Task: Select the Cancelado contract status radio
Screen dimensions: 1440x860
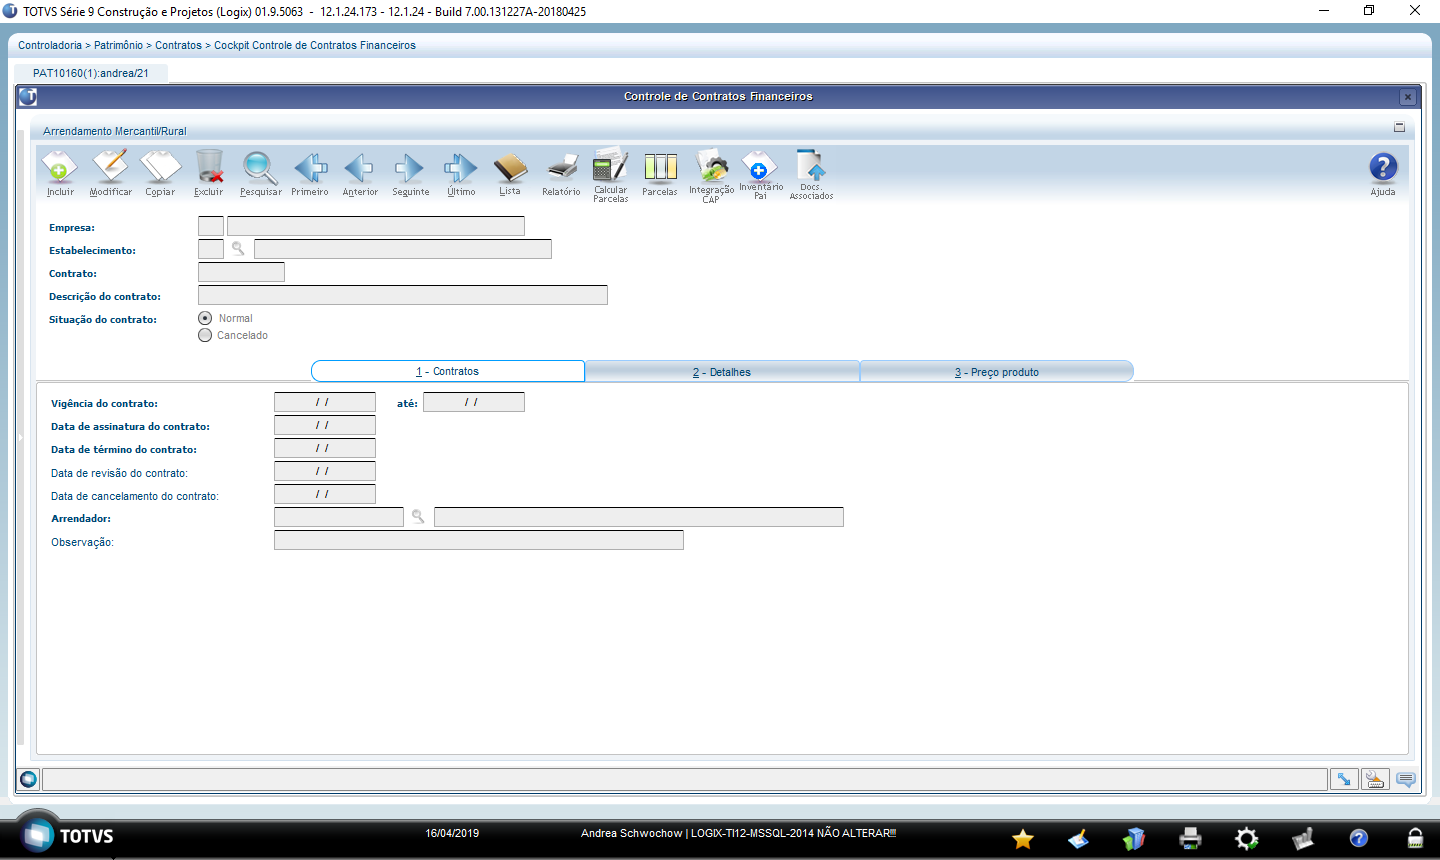Action: pos(205,335)
